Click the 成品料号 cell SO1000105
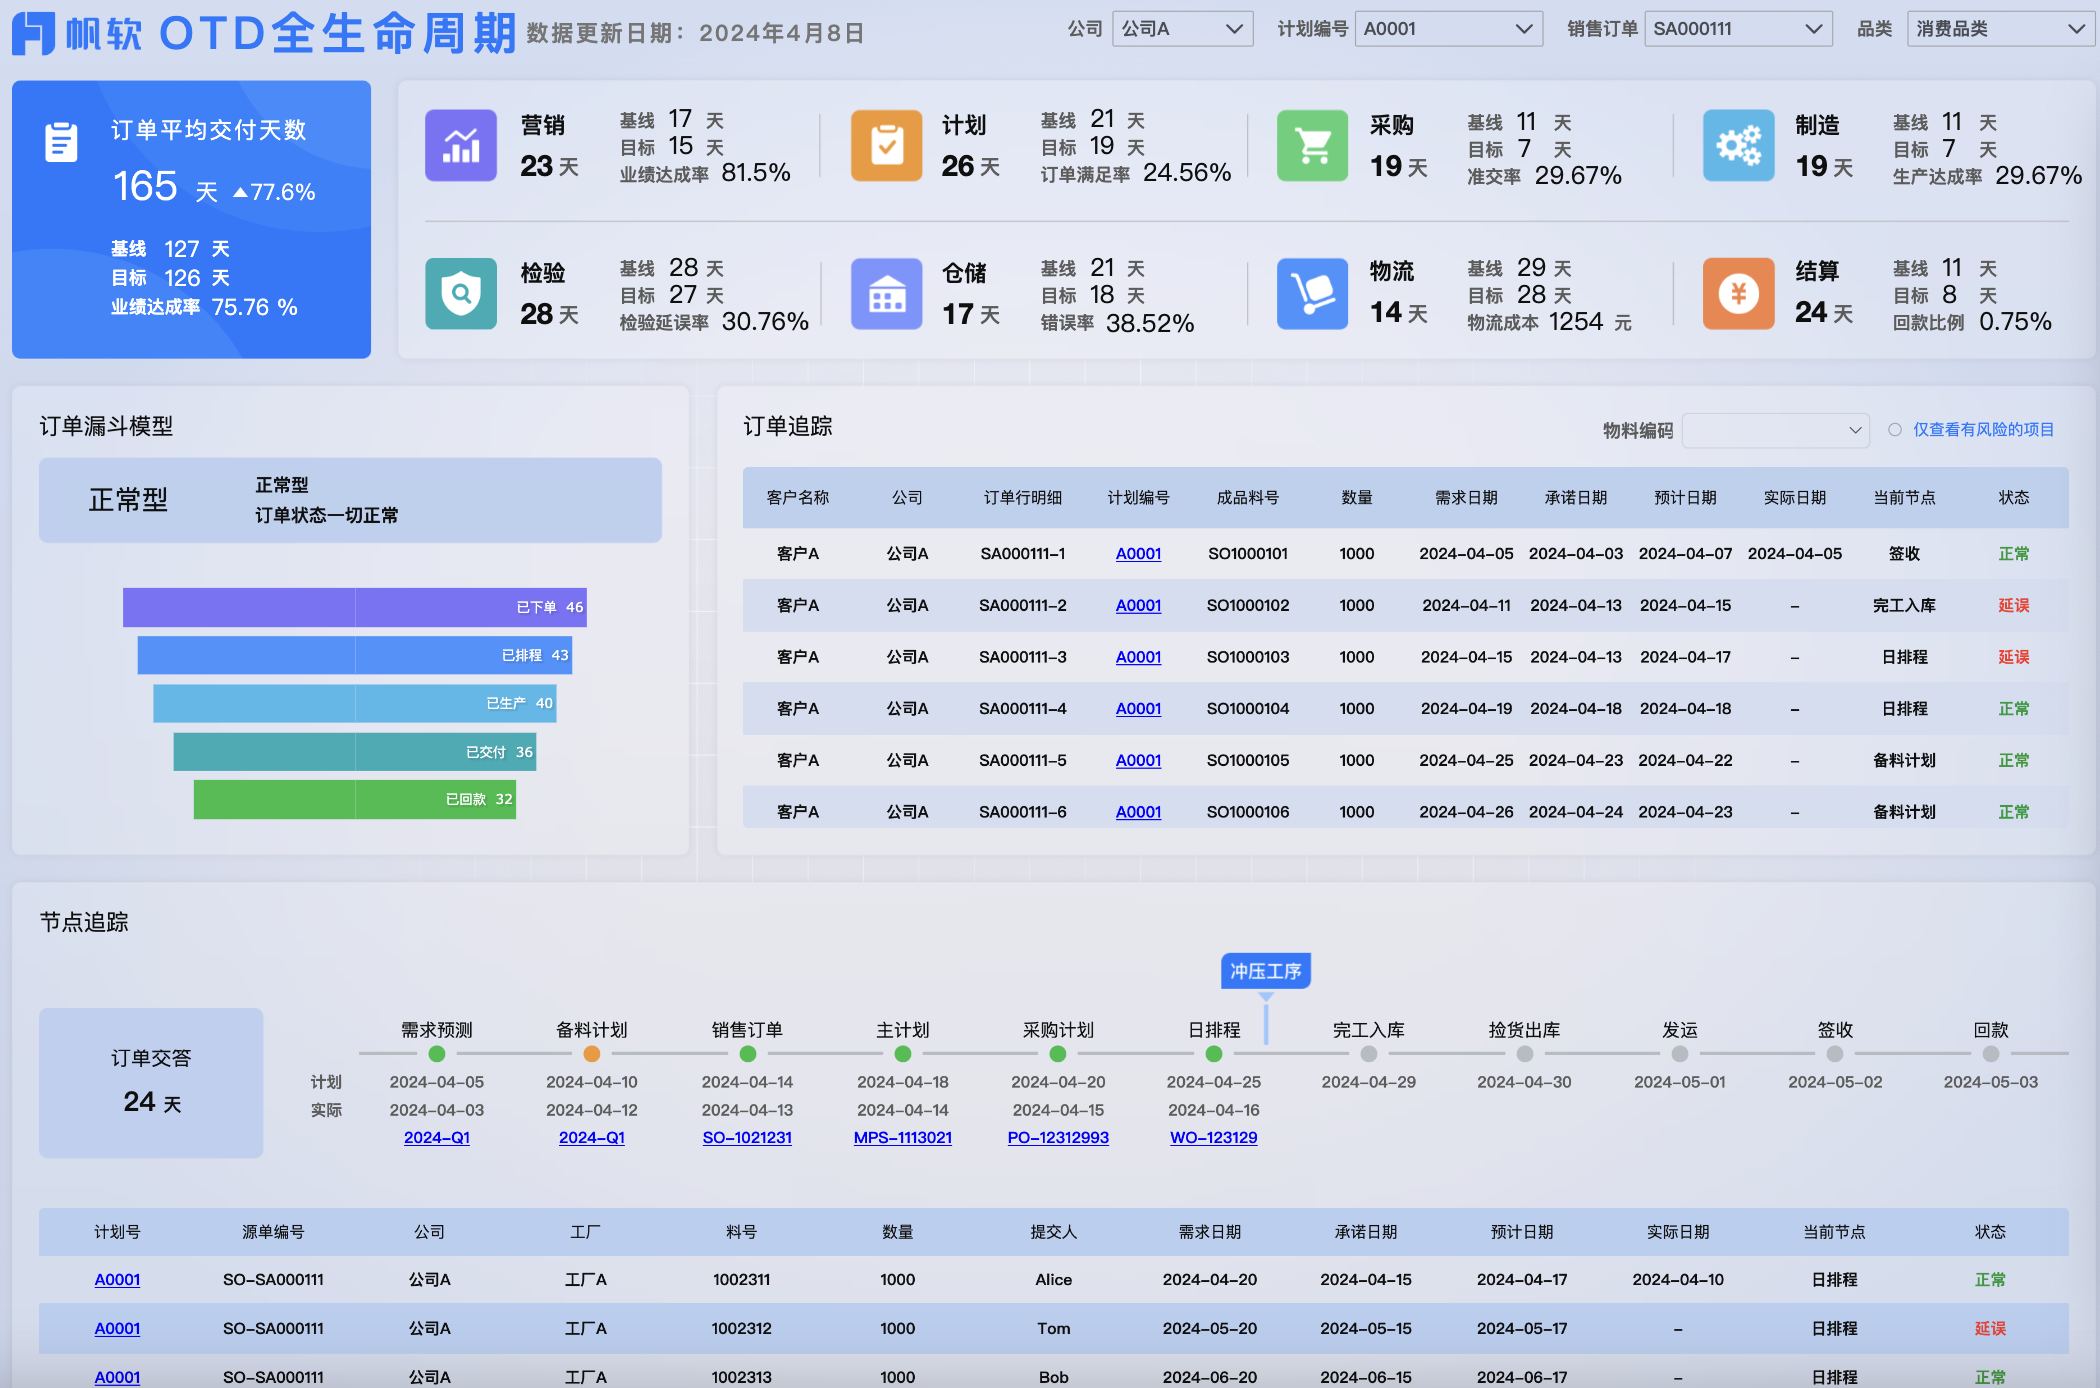Image resolution: width=2100 pixels, height=1388 pixels. 1248,761
